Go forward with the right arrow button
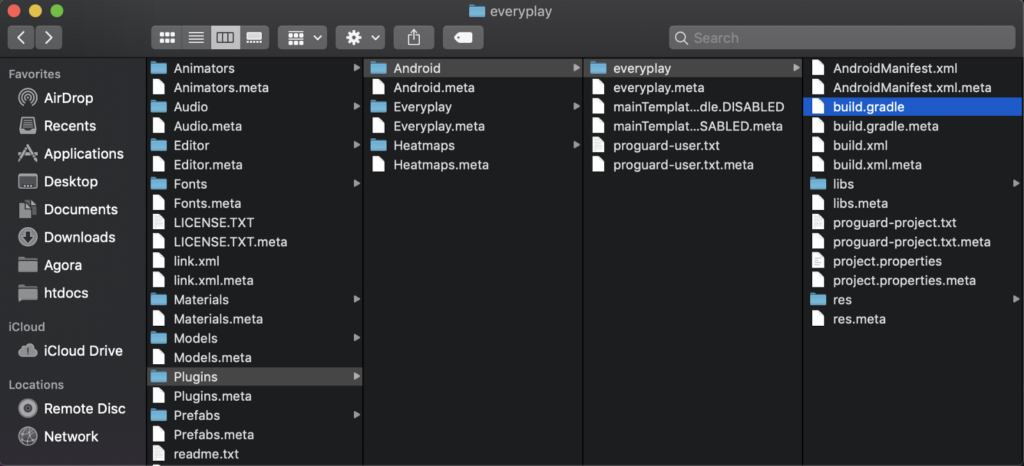Image resolution: width=1024 pixels, height=466 pixels. point(49,38)
